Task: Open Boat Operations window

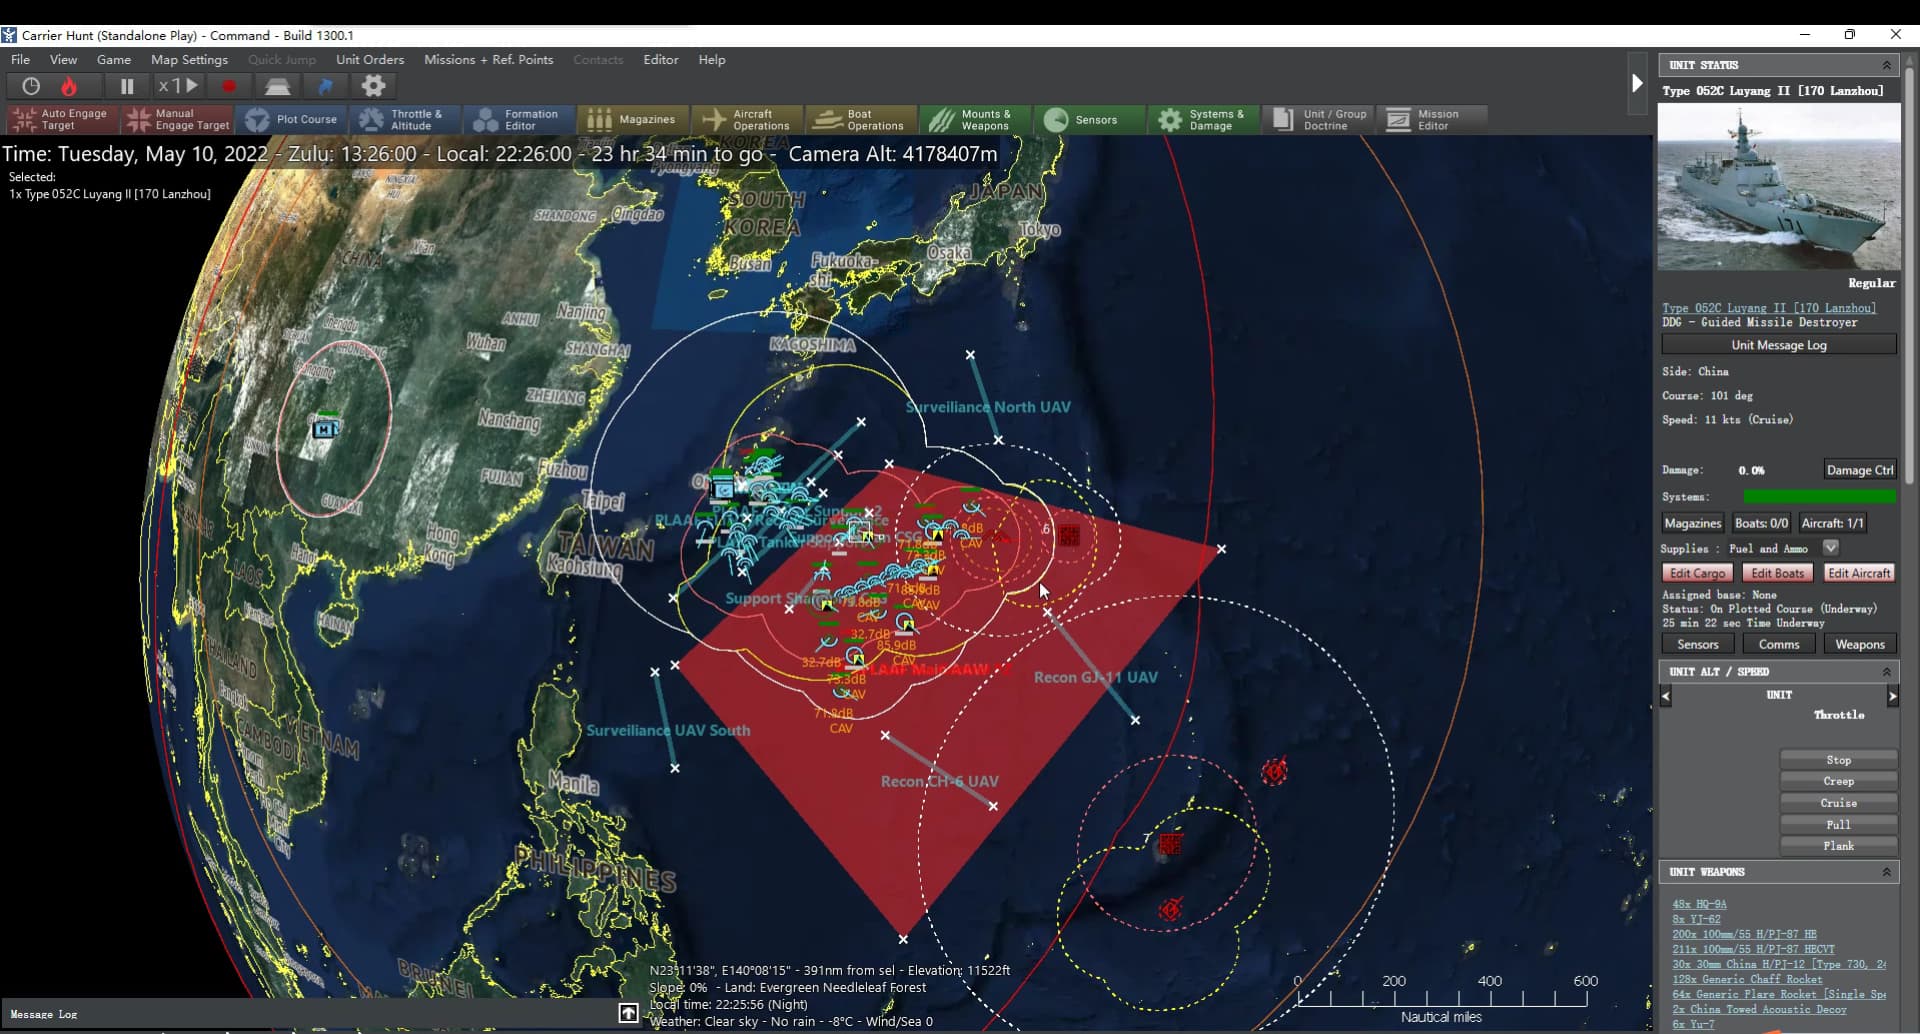Action: (861, 120)
